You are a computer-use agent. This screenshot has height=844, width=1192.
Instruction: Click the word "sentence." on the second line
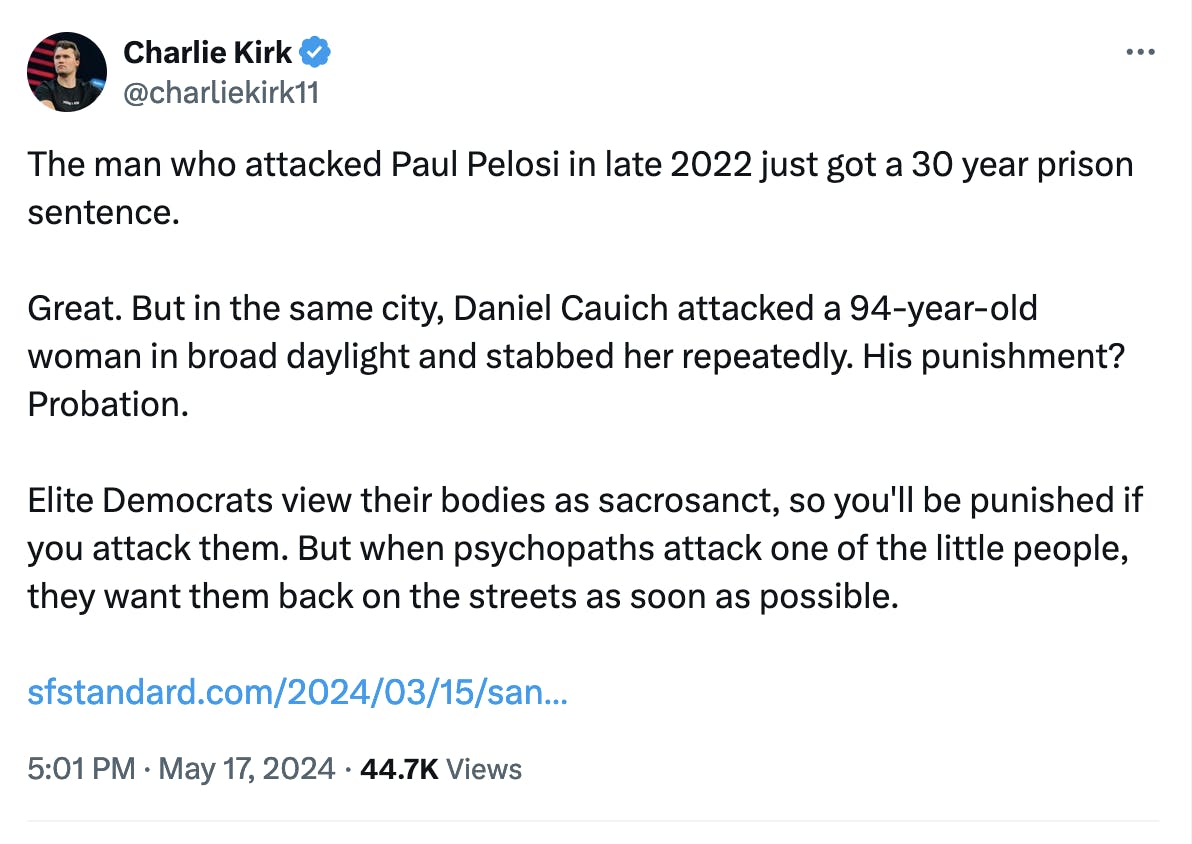(x=103, y=213)
